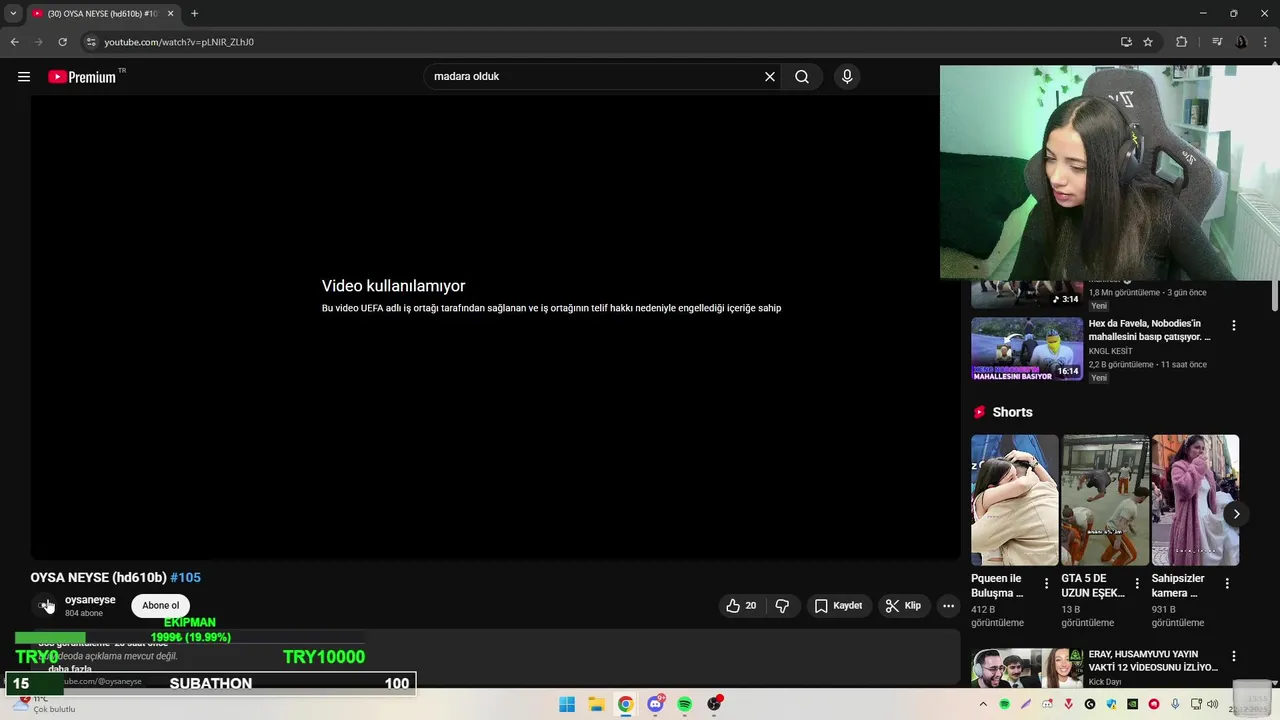Click the tray microphone icon

[1175, 704]
